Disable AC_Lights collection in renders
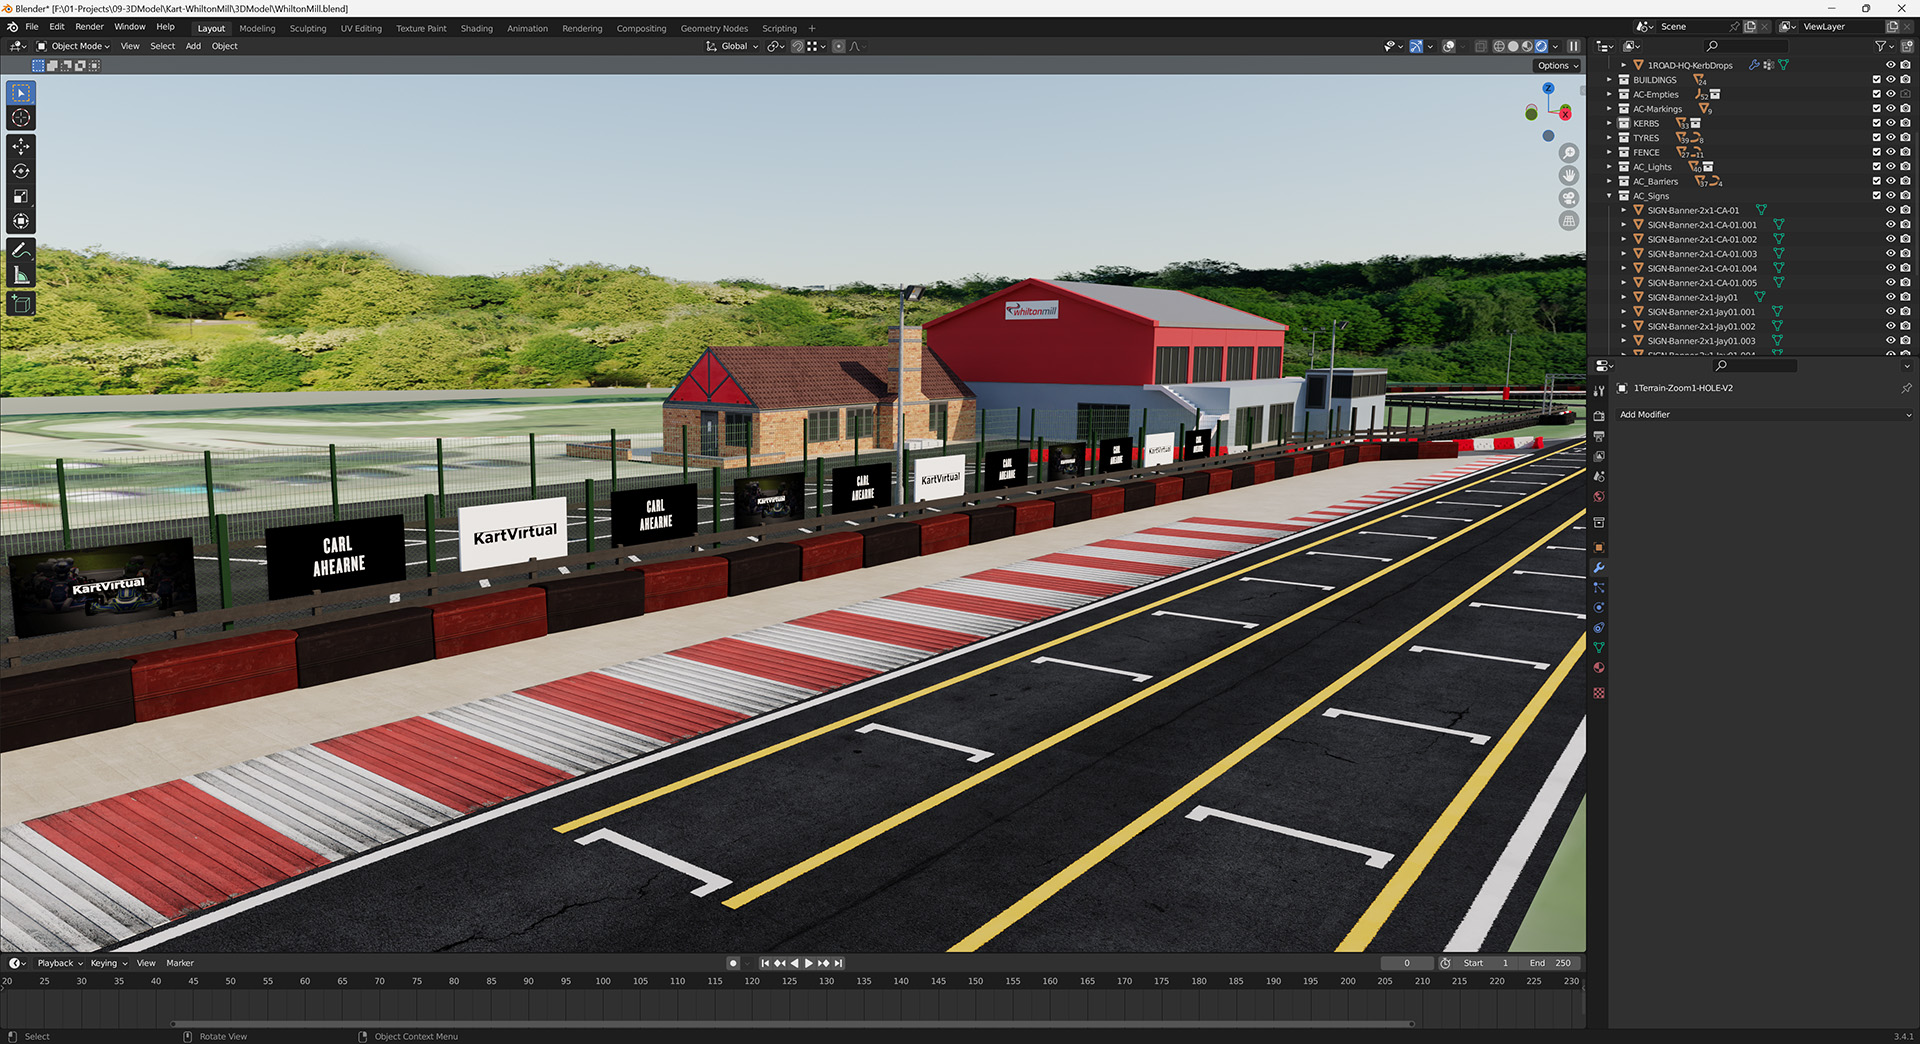The image size is (1920, 1044). coord(1905,167)
